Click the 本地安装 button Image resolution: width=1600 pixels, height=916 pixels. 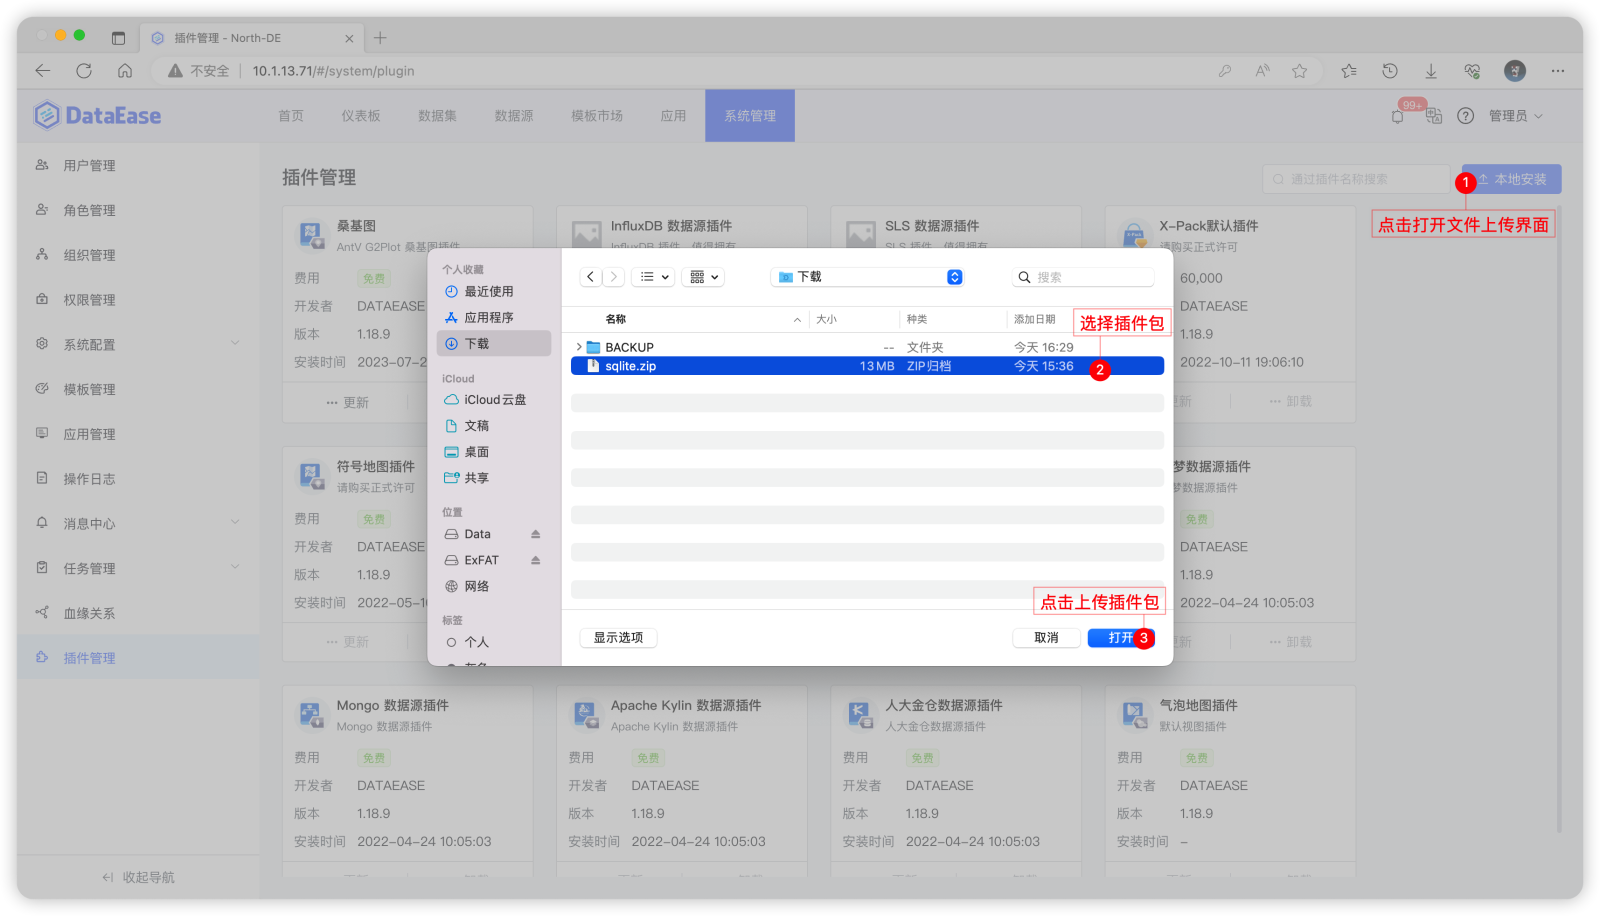[x=1512, y=179]
